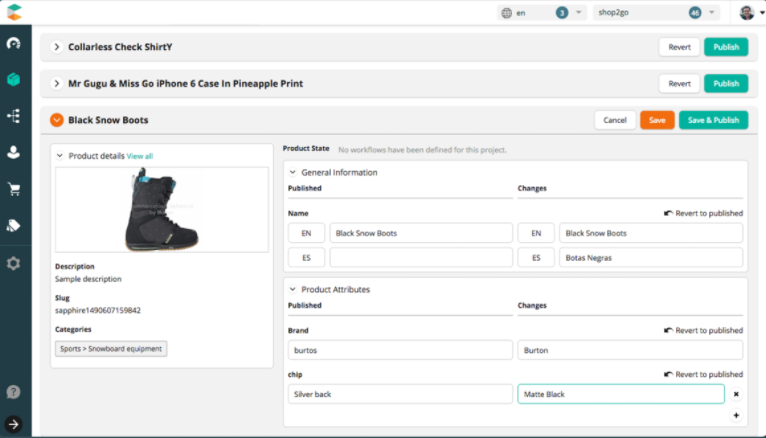The width and height of the screenshot is (766, 438).
Task: Open the Discounts tag icon in sidebar
Action: tap(14, 225)
